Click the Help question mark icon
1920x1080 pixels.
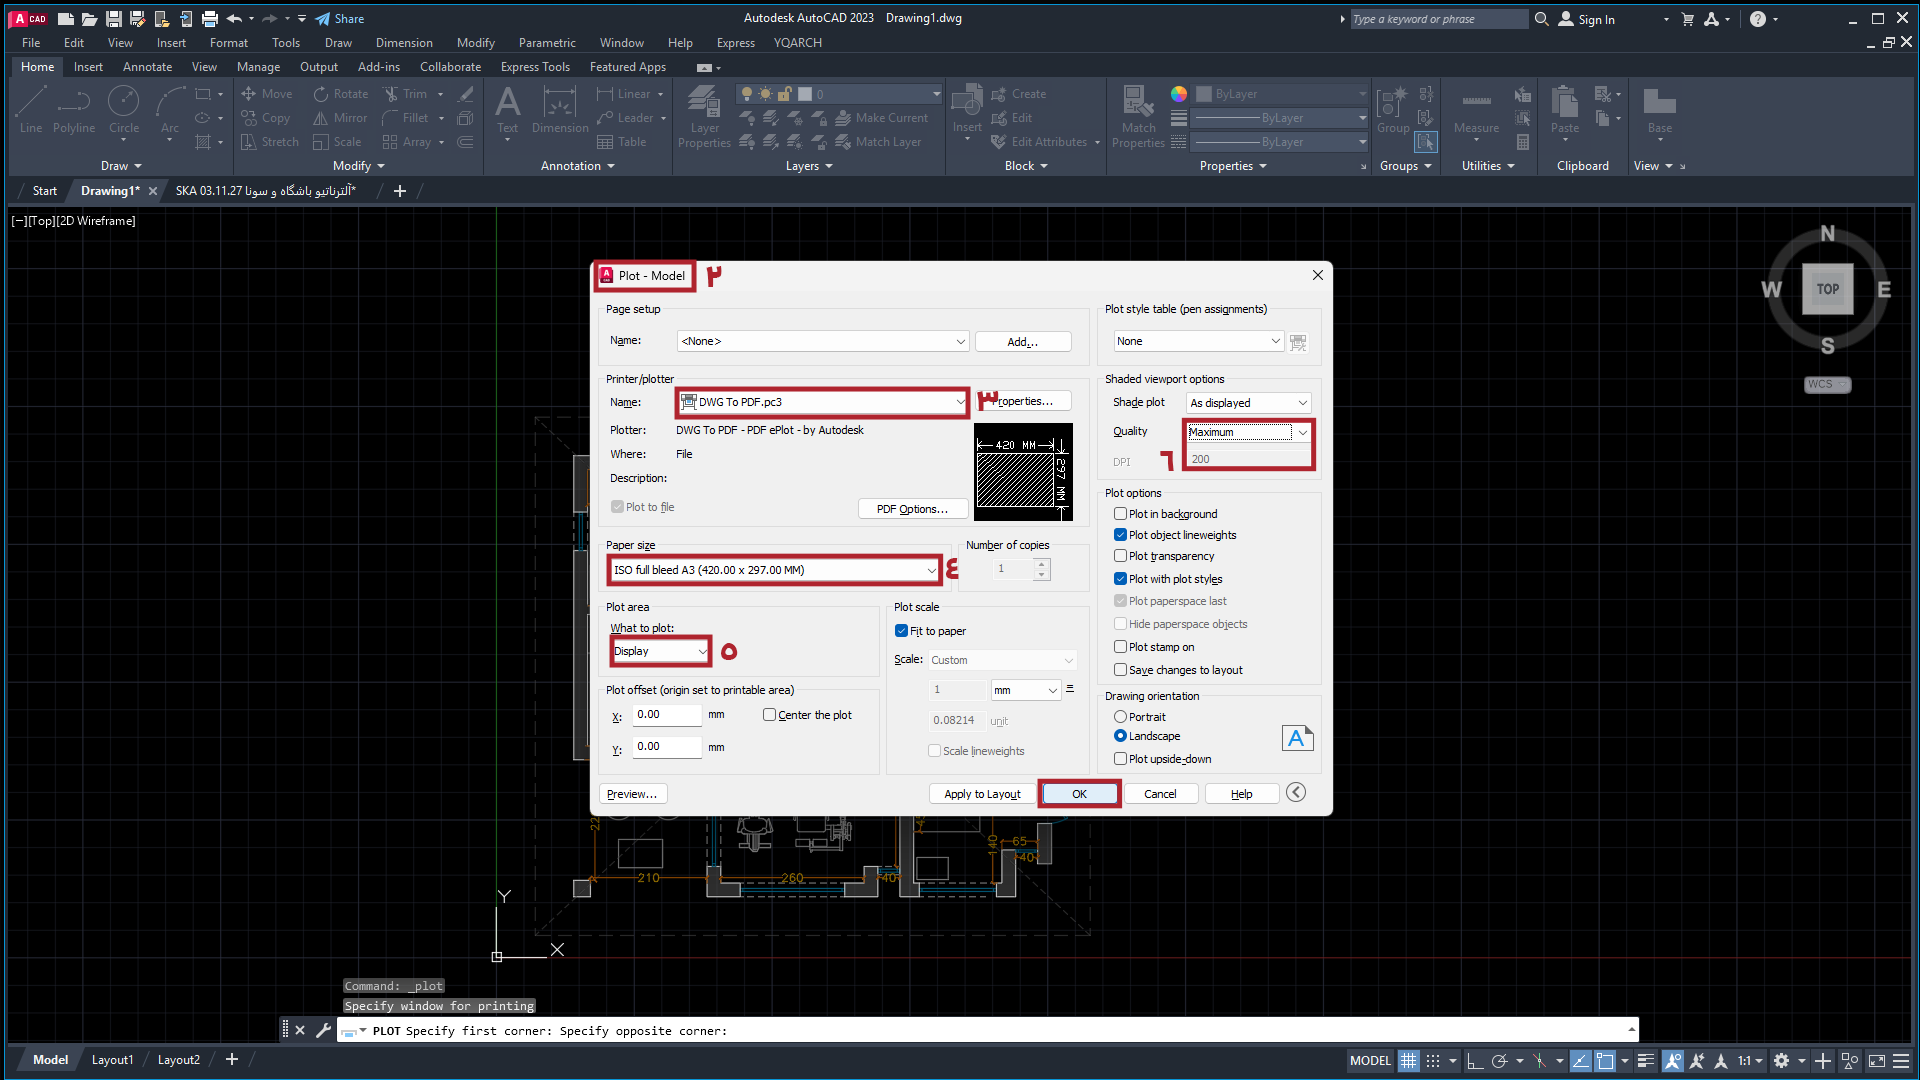pyautogui.click(x=1758, y=19)
